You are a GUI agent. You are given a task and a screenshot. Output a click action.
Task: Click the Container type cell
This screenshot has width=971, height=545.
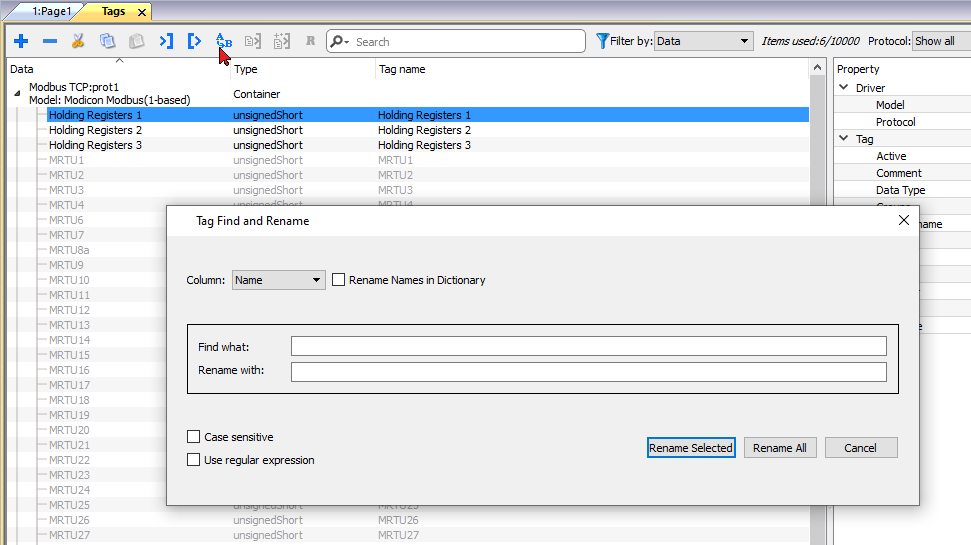pos(256,94)
